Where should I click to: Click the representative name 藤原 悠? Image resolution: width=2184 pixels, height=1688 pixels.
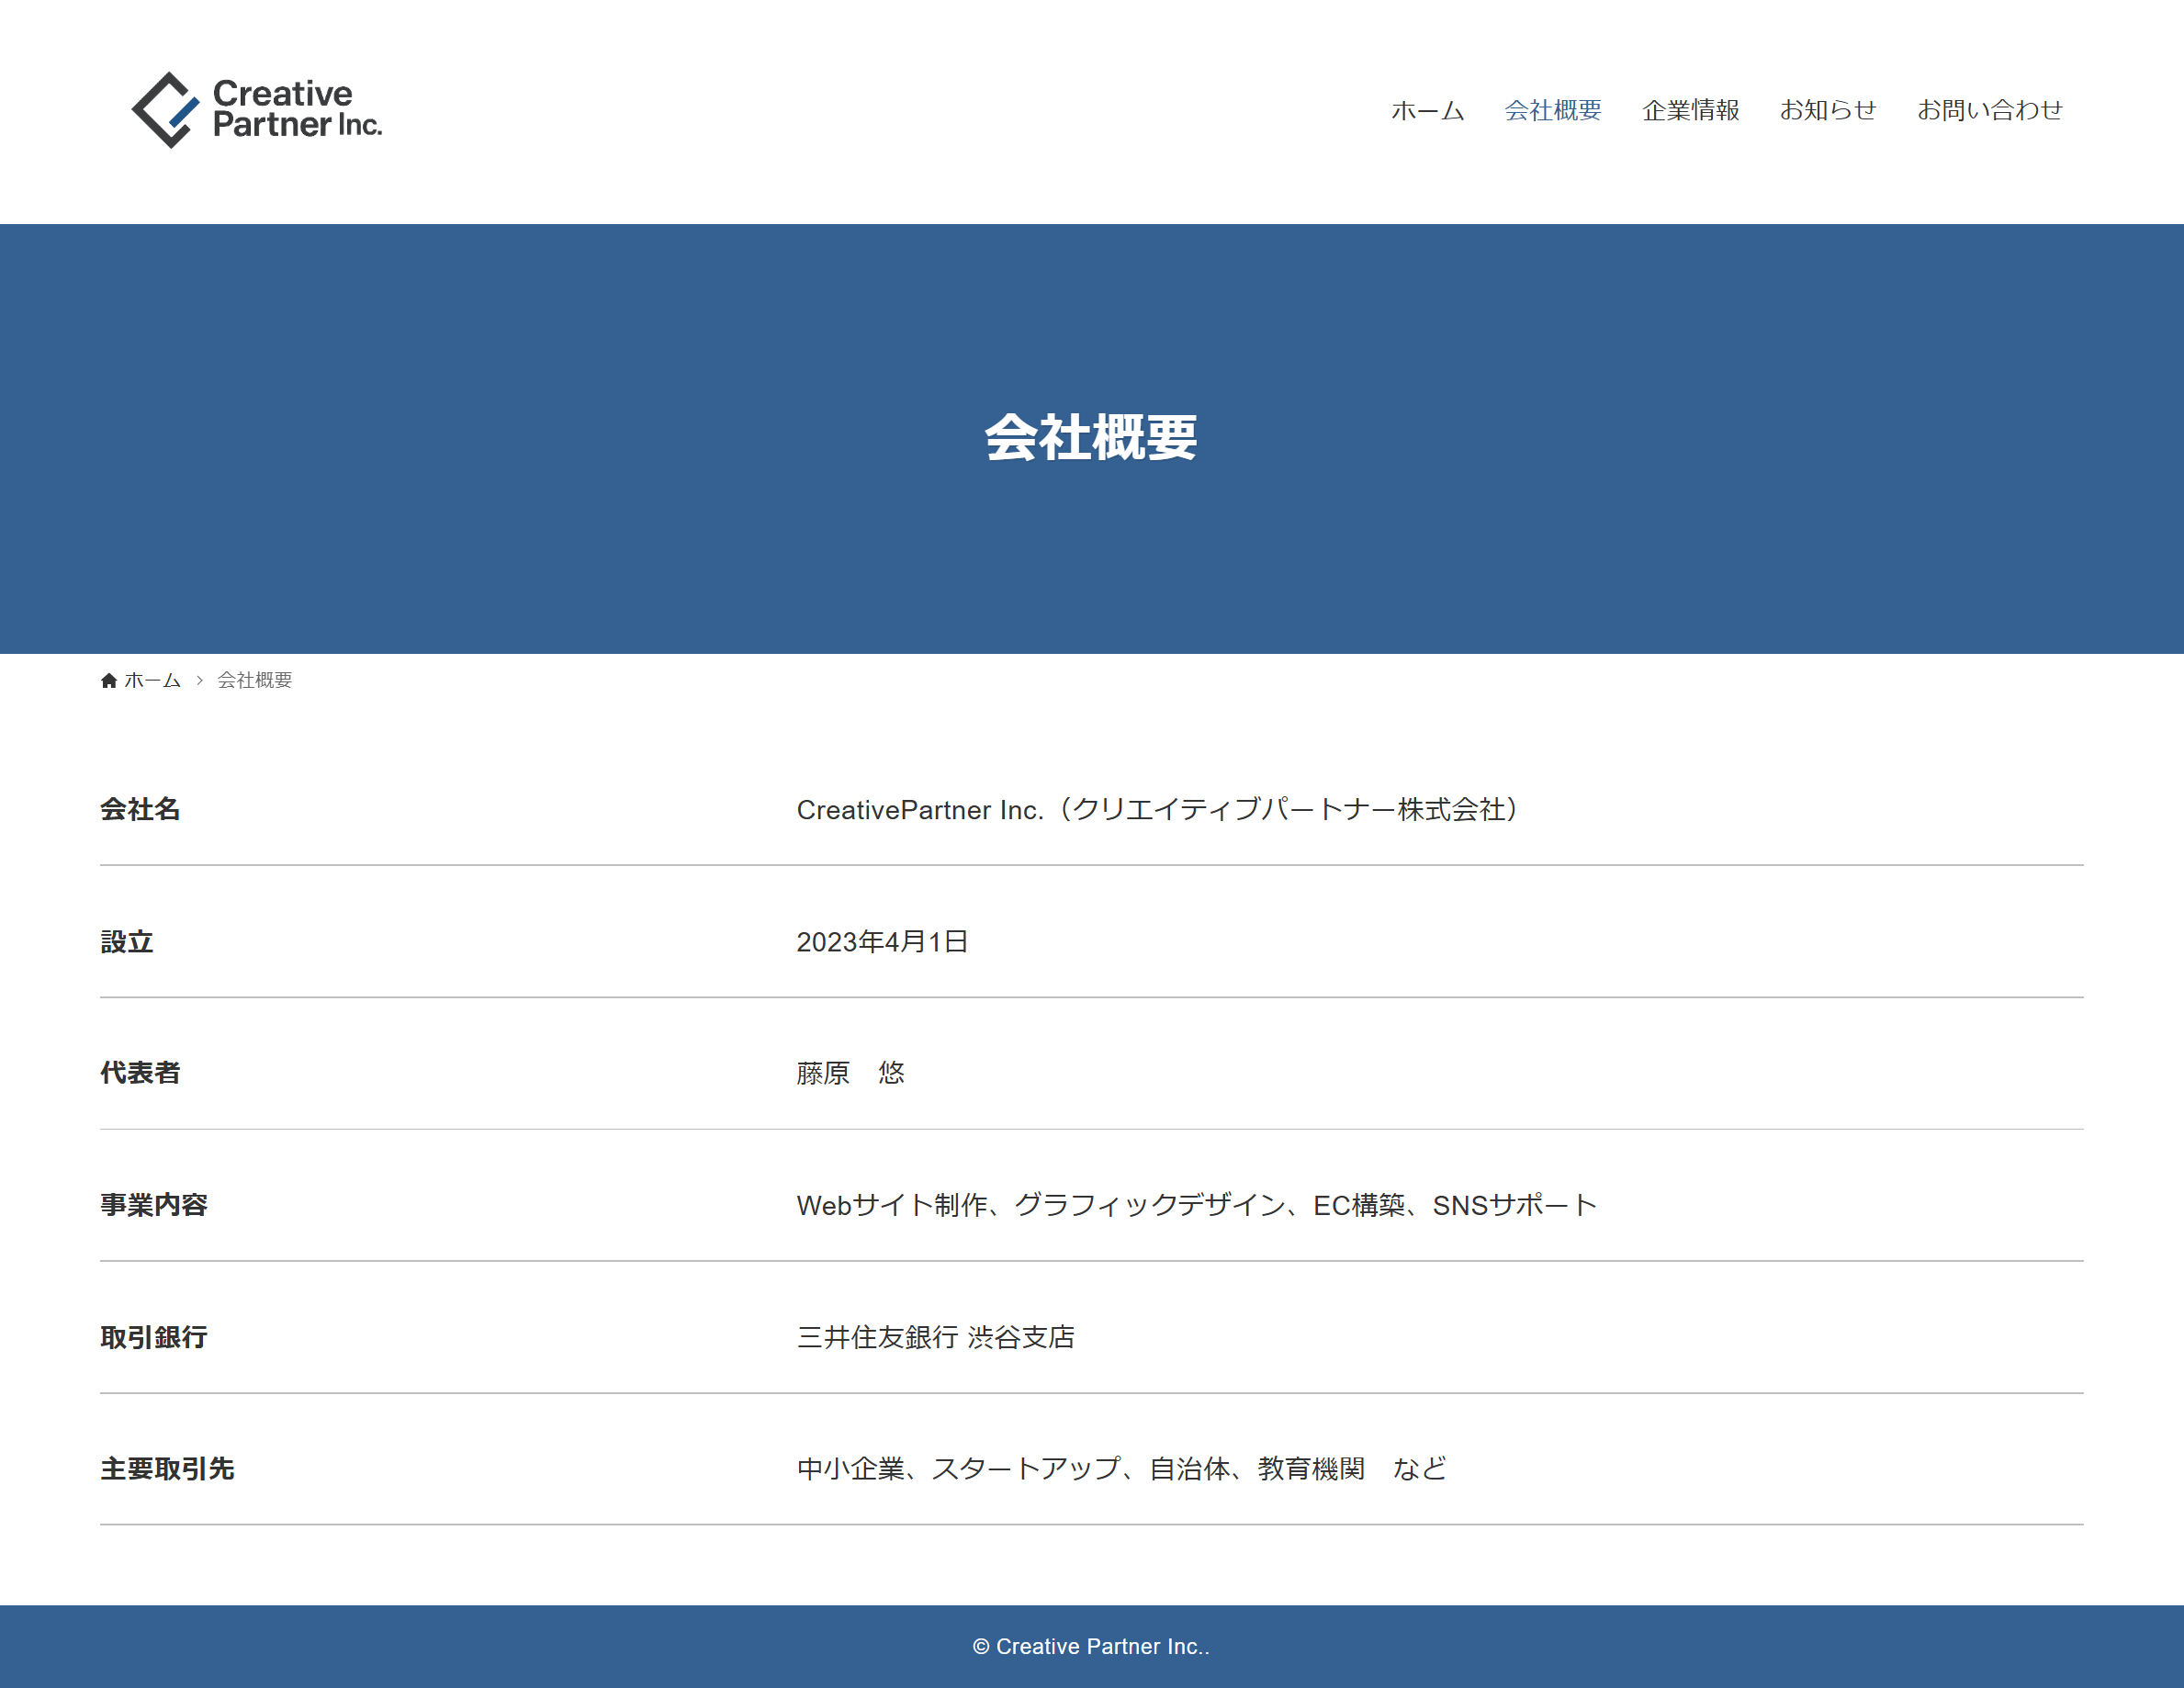pyautogui.click(x=850, y=1073)
